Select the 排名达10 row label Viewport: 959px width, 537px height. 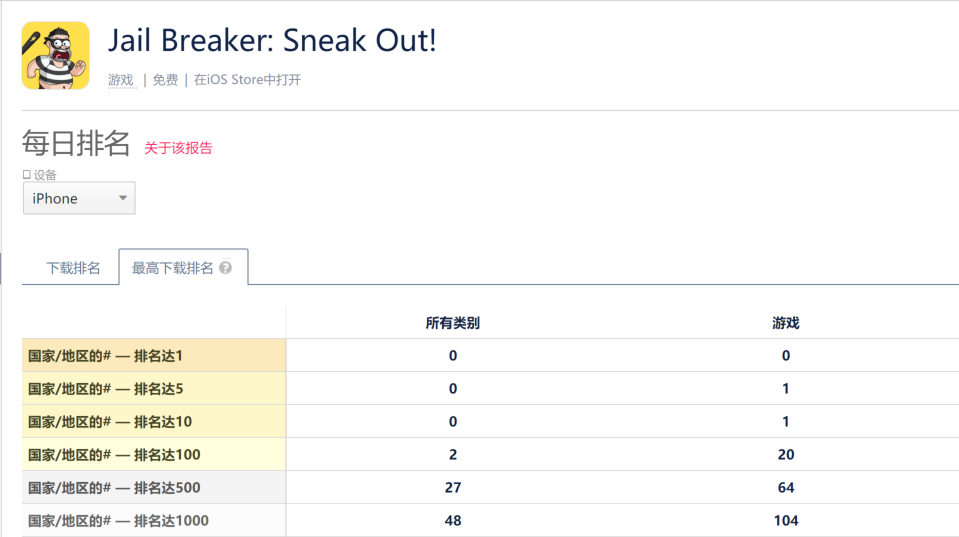tap(109, 422)
